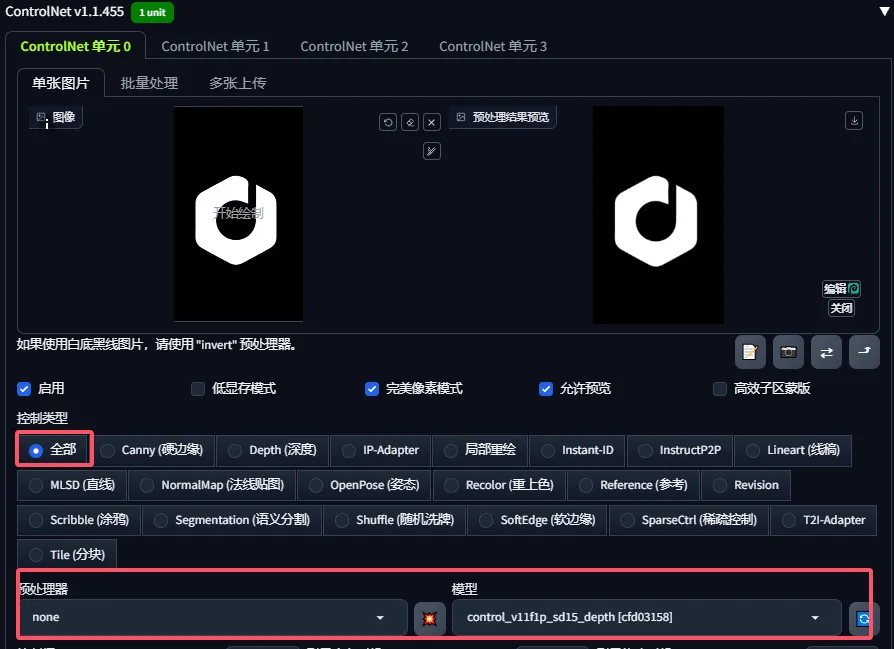
Task: Select the OpenPose (姿态) control type
Action: point(364,485)
